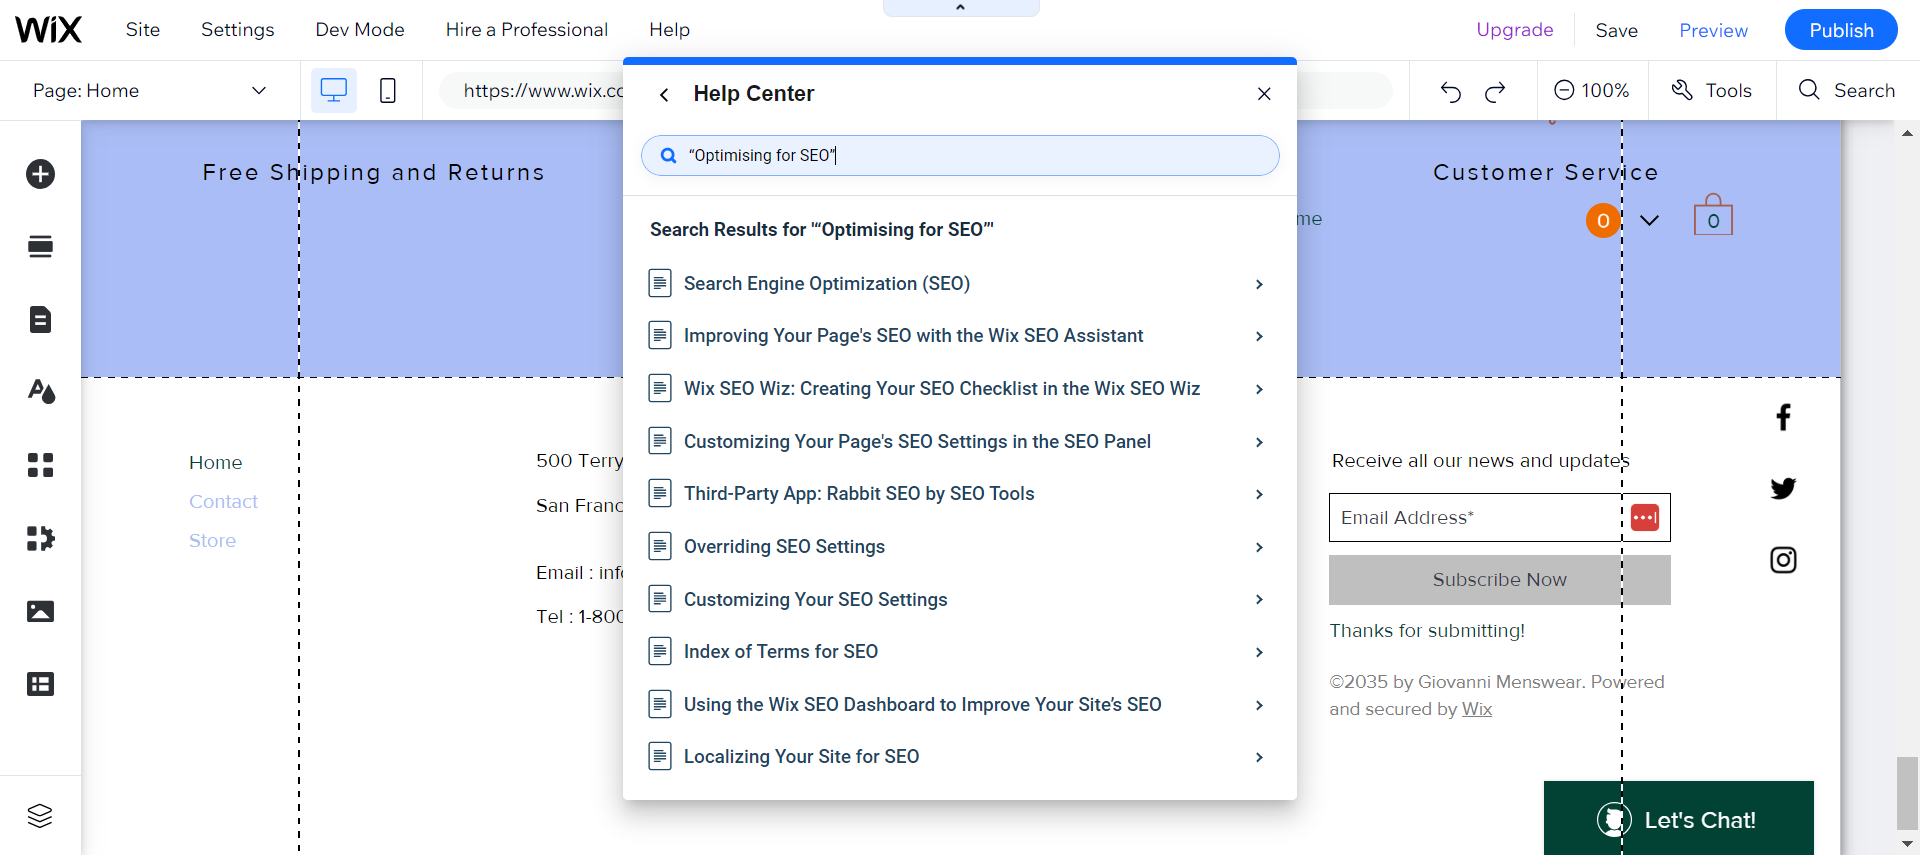
Task: Open Improving Your Page's SEO article
Action: pyautogui.click(x=959, y=336)
